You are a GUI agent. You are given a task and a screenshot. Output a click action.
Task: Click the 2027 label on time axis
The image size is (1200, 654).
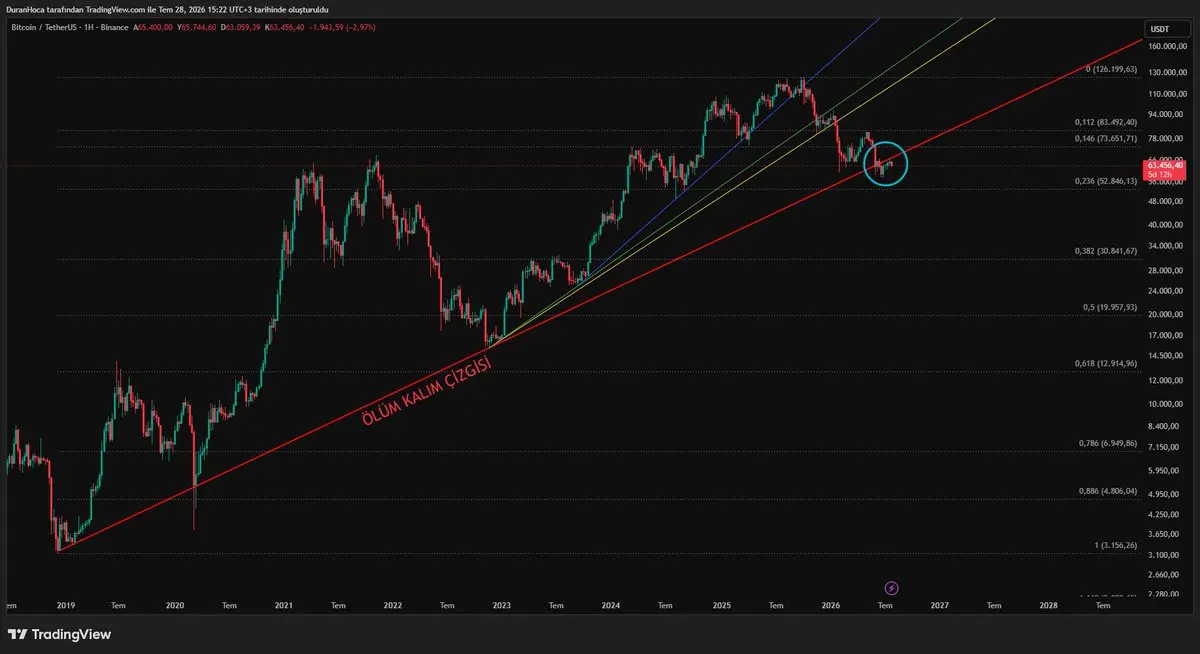tap(939, 605)
